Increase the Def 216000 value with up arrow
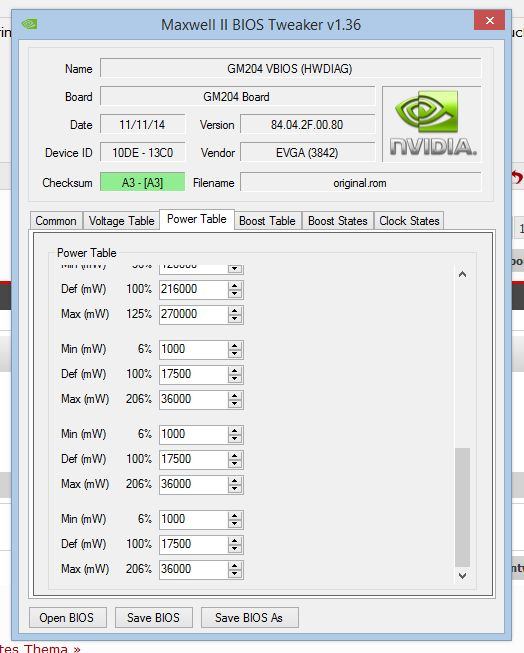Image resolution: width=524 pixels, height=653 pixels. pyautogui.click(x=235, y=285)
